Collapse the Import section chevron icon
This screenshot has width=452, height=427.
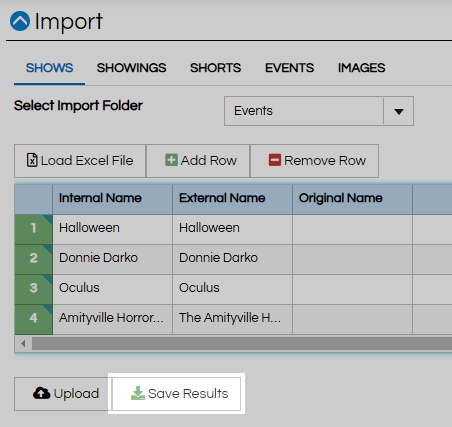(20, 21)
